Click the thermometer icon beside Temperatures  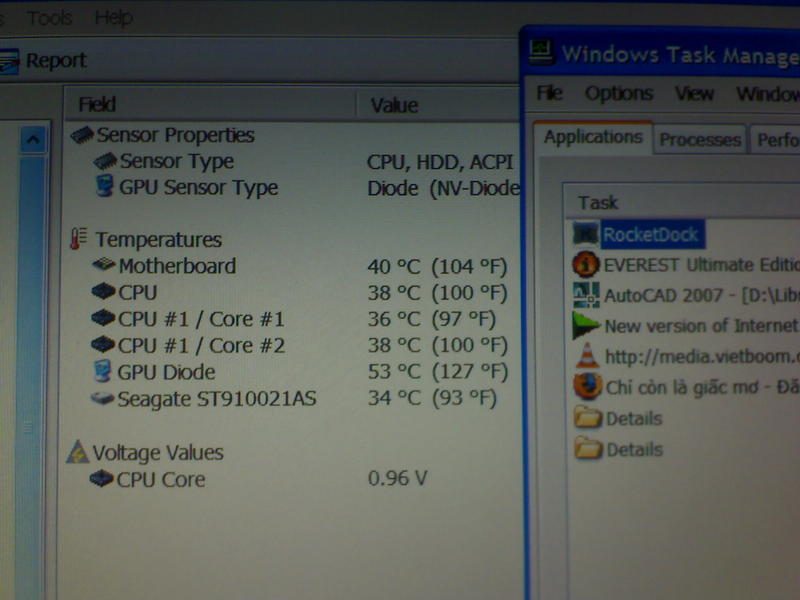[78, 240]
